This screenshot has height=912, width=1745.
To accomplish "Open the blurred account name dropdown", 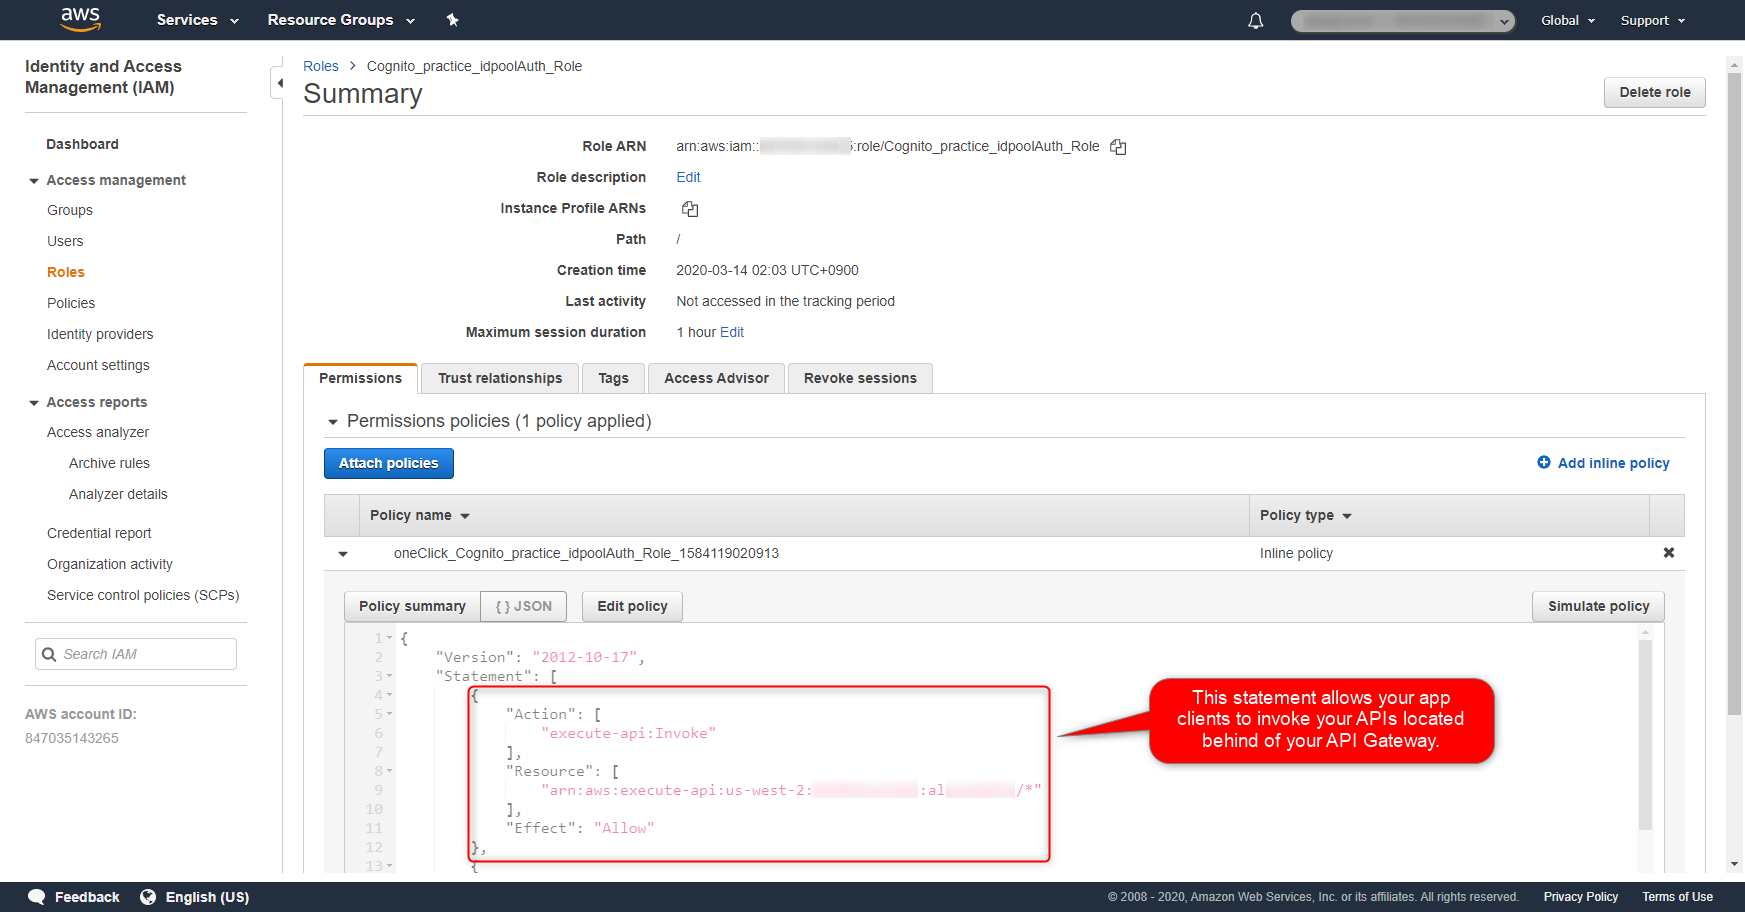I will pos(1403,21).
